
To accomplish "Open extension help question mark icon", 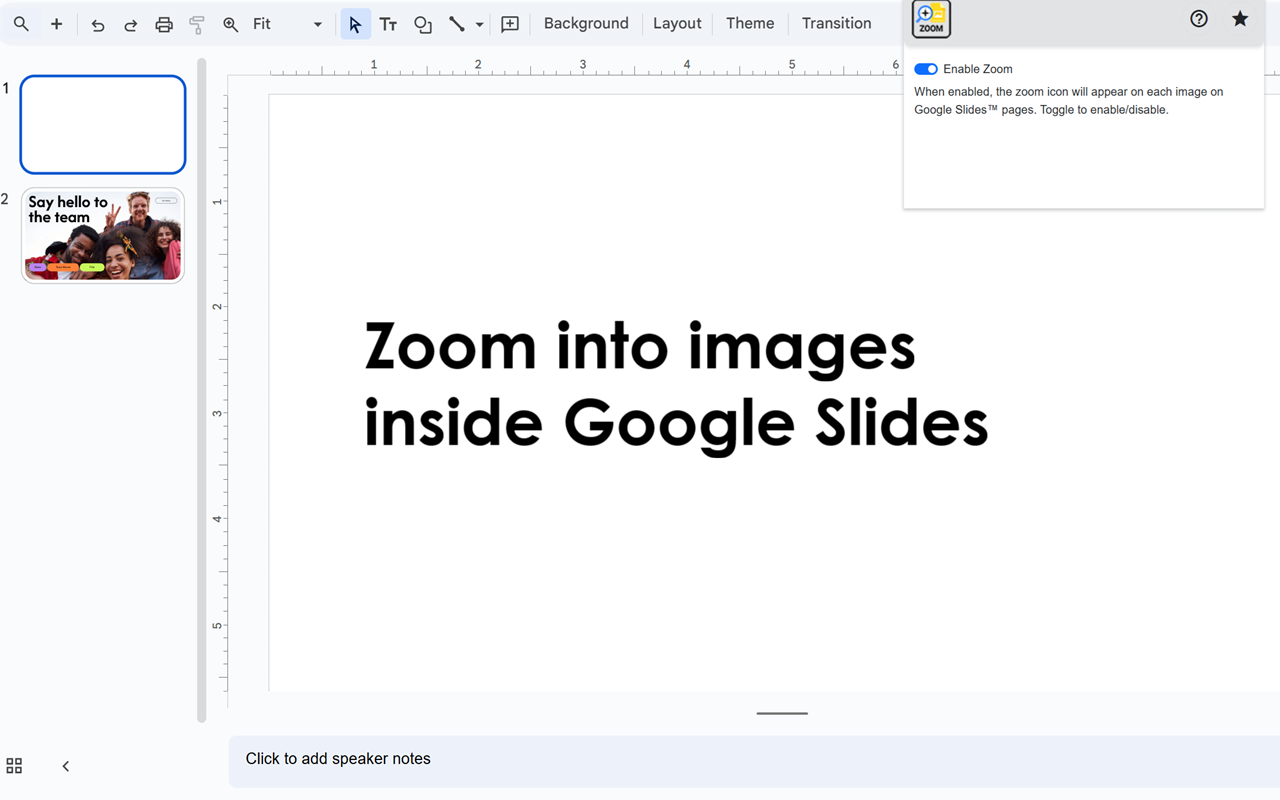I will (x=1199, y=18).
